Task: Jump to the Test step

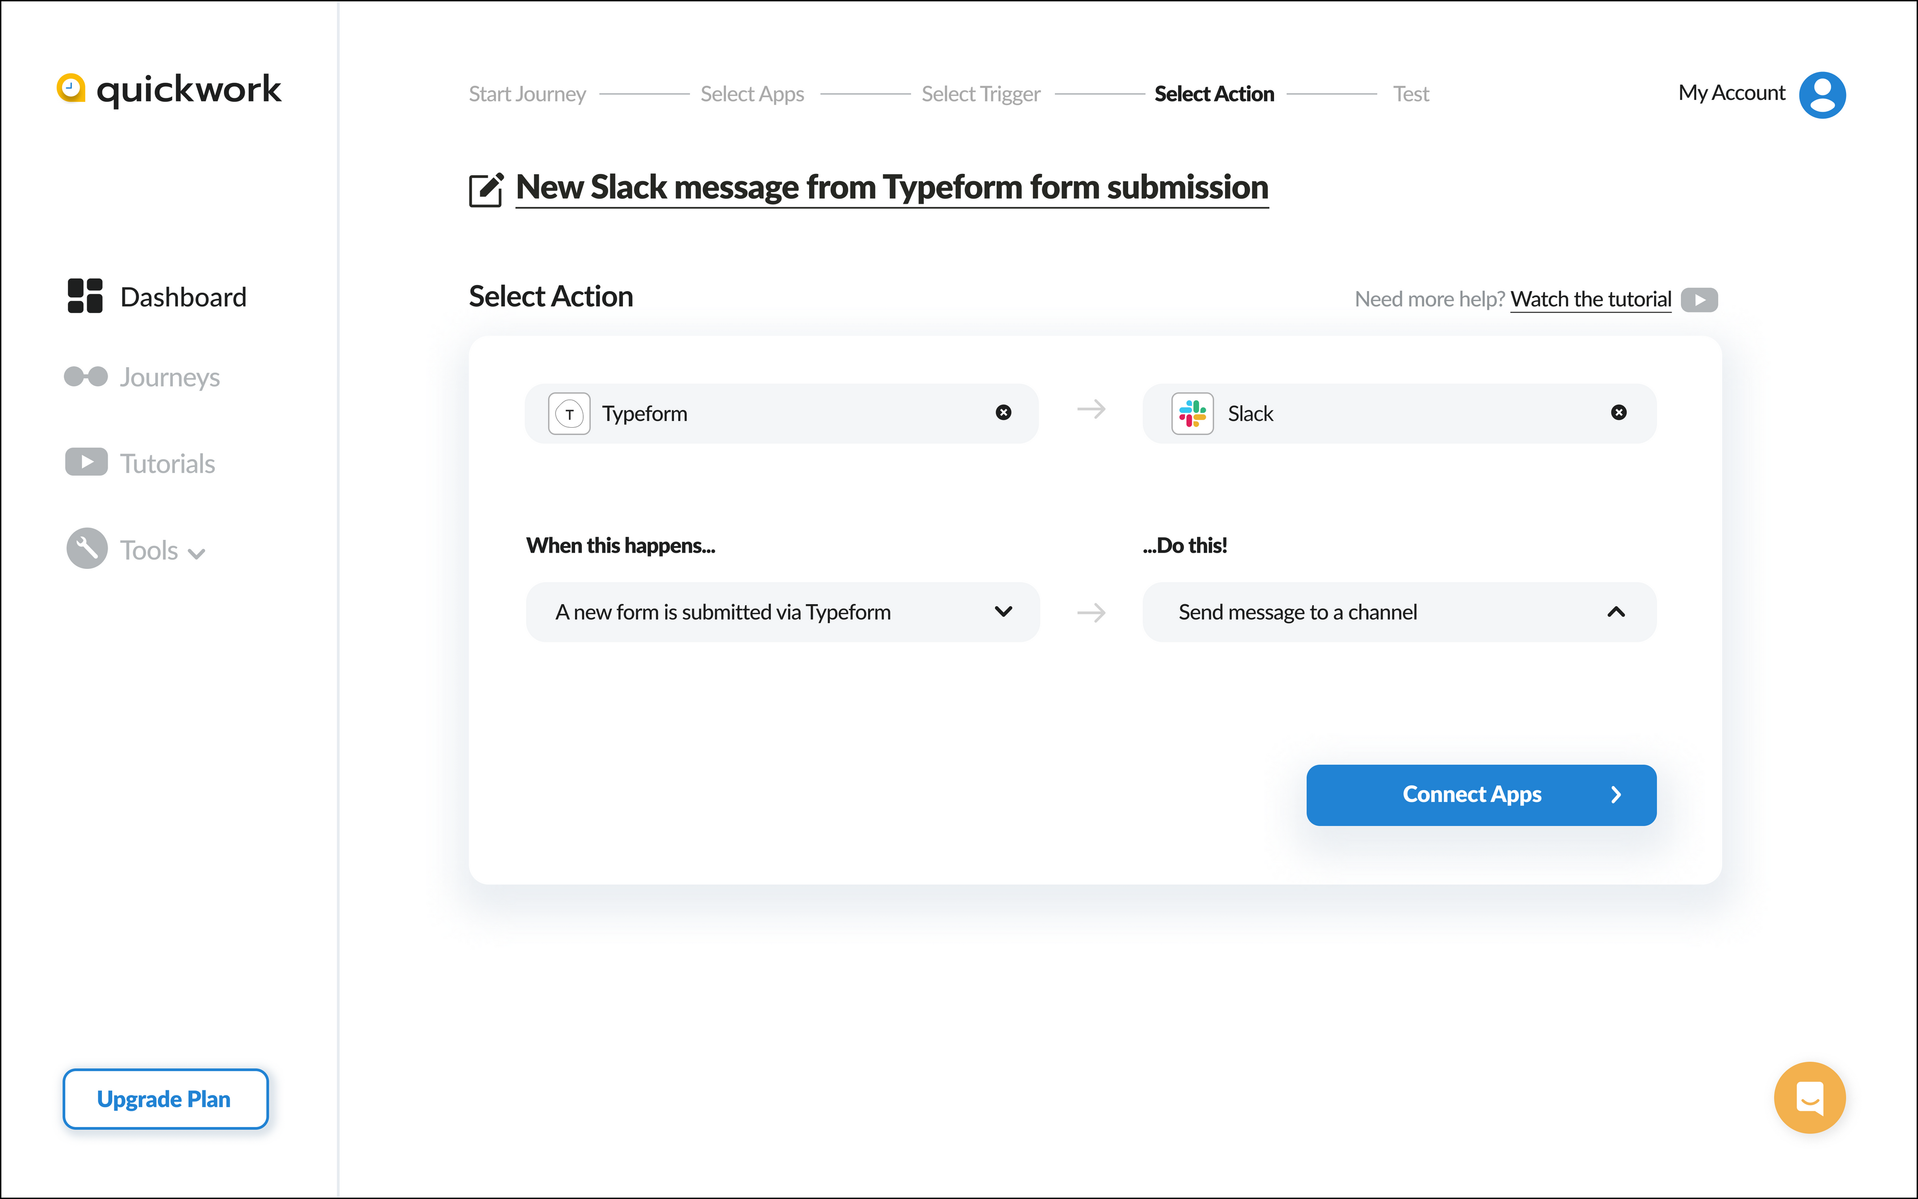Action: tap(1411, 94)
